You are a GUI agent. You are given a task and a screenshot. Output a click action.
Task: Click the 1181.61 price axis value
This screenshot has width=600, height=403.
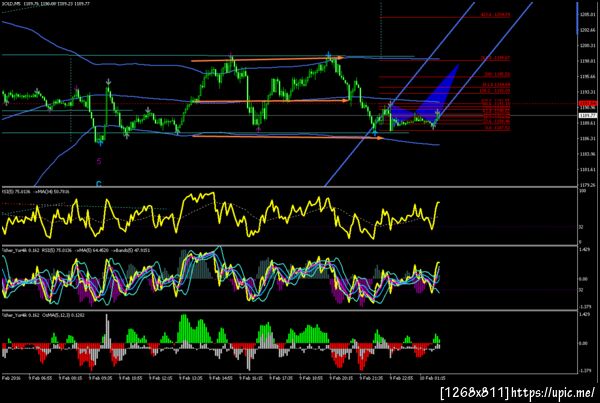click(587, 170)
